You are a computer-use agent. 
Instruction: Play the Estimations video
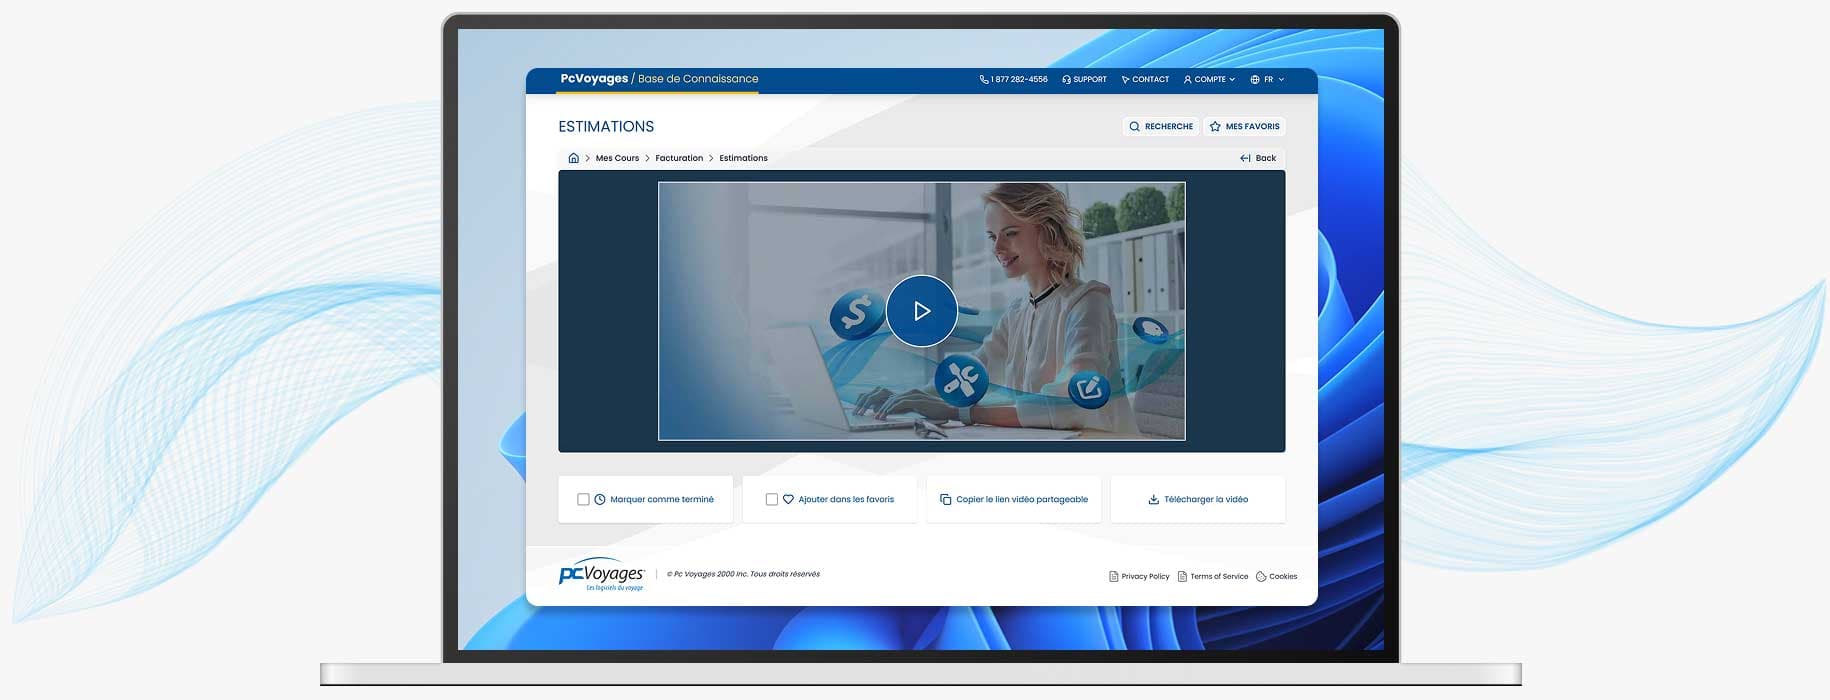921,311
